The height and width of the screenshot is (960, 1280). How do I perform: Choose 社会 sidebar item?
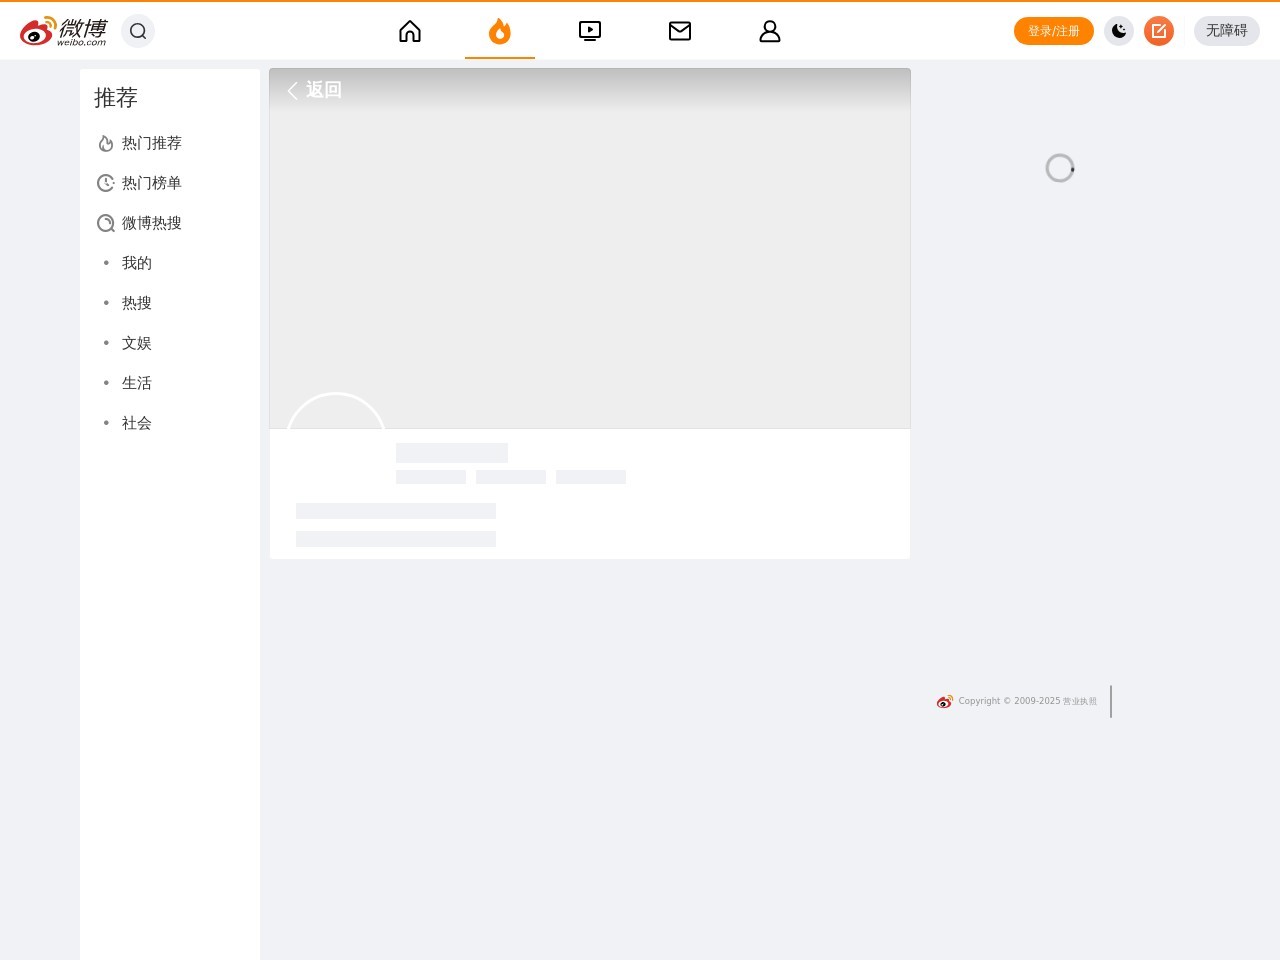click(x=137, y=423)
